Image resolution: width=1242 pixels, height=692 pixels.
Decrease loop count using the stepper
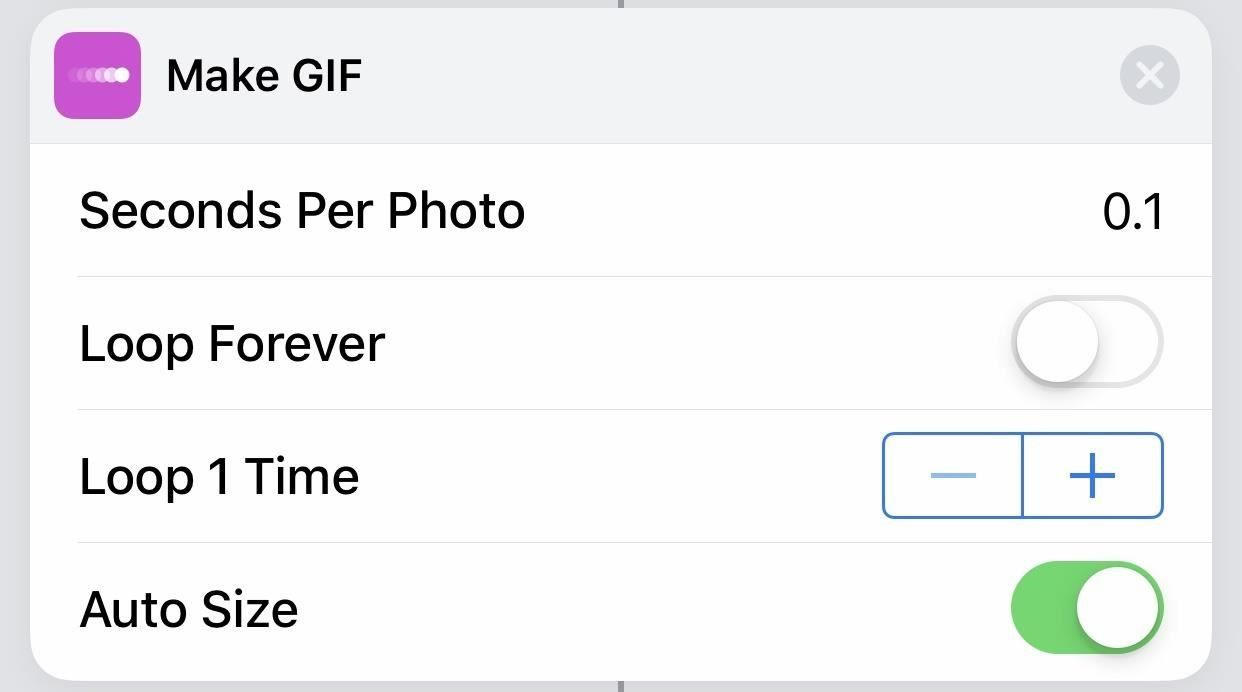click(951, 476)
